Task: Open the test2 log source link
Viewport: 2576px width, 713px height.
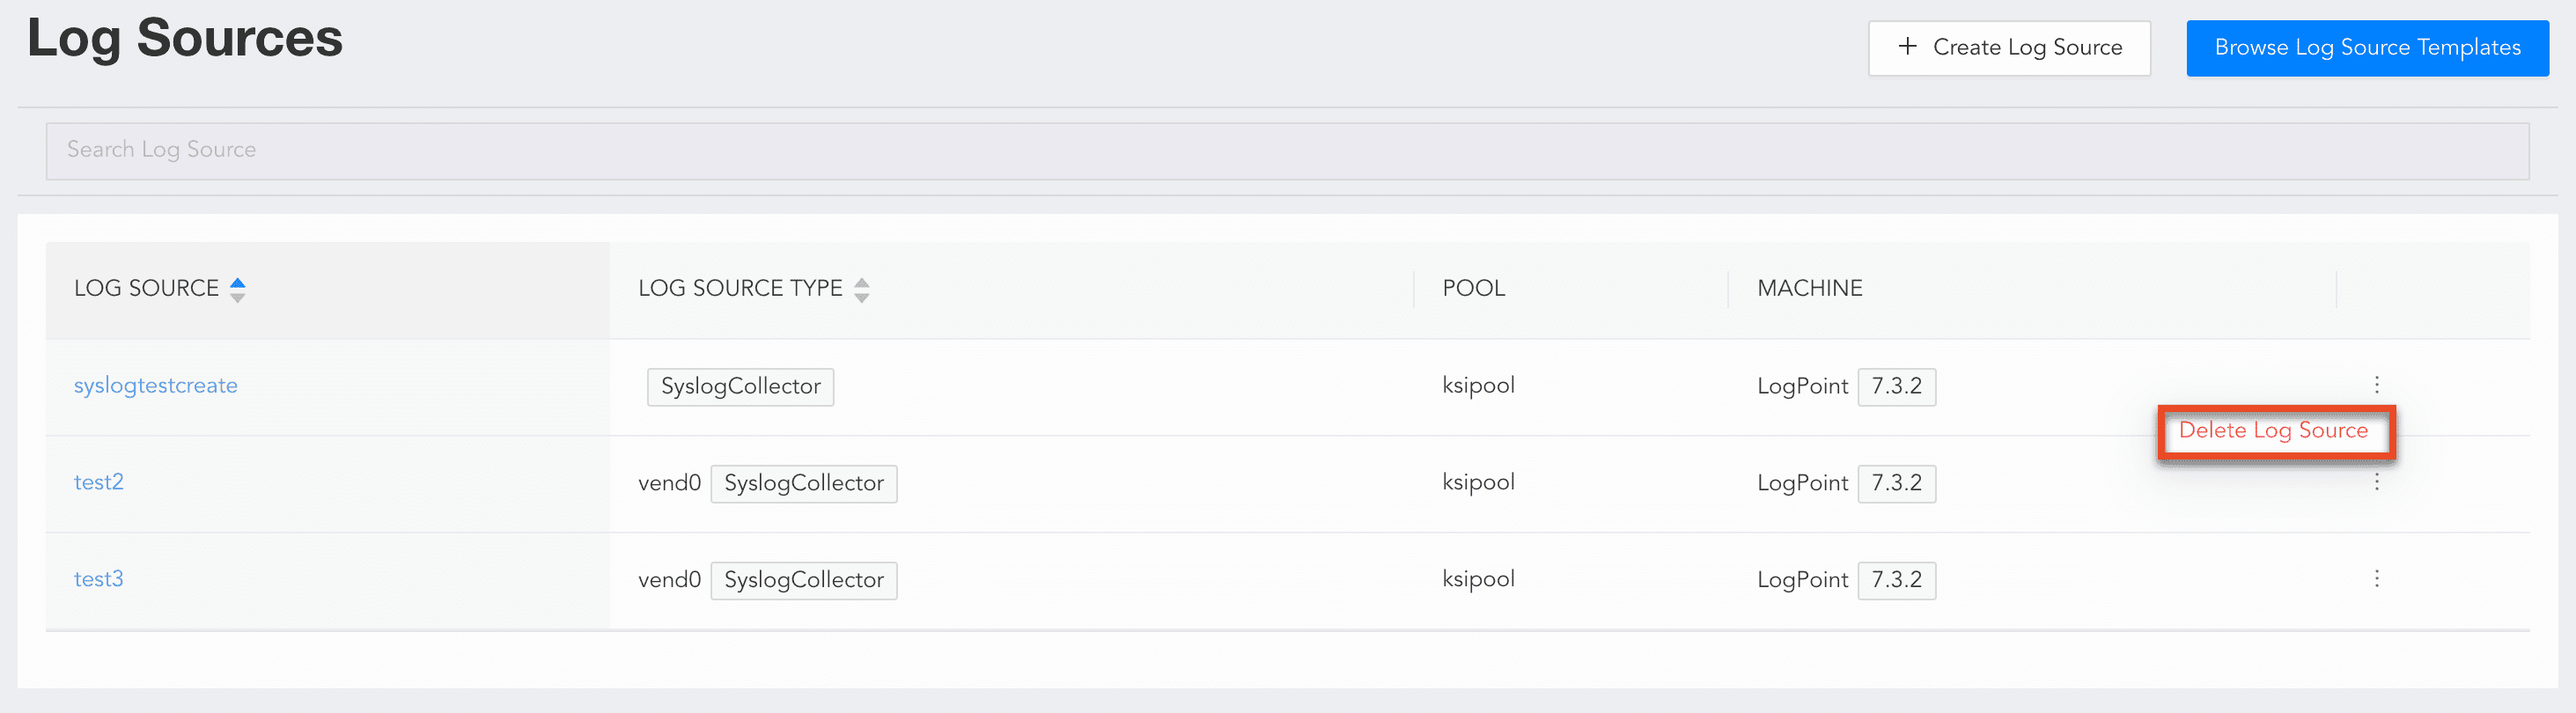Action: click(x=98, y=482)
